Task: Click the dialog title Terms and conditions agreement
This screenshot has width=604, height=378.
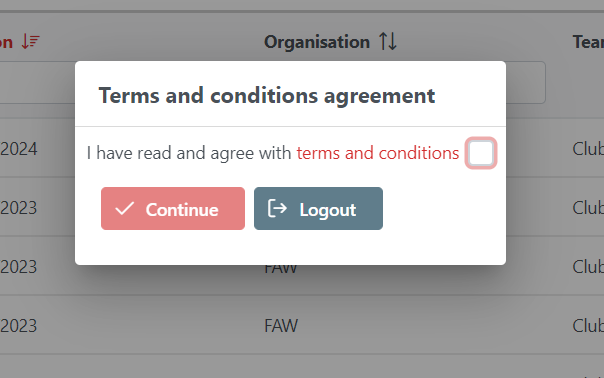Action: [x=267, y=96]
